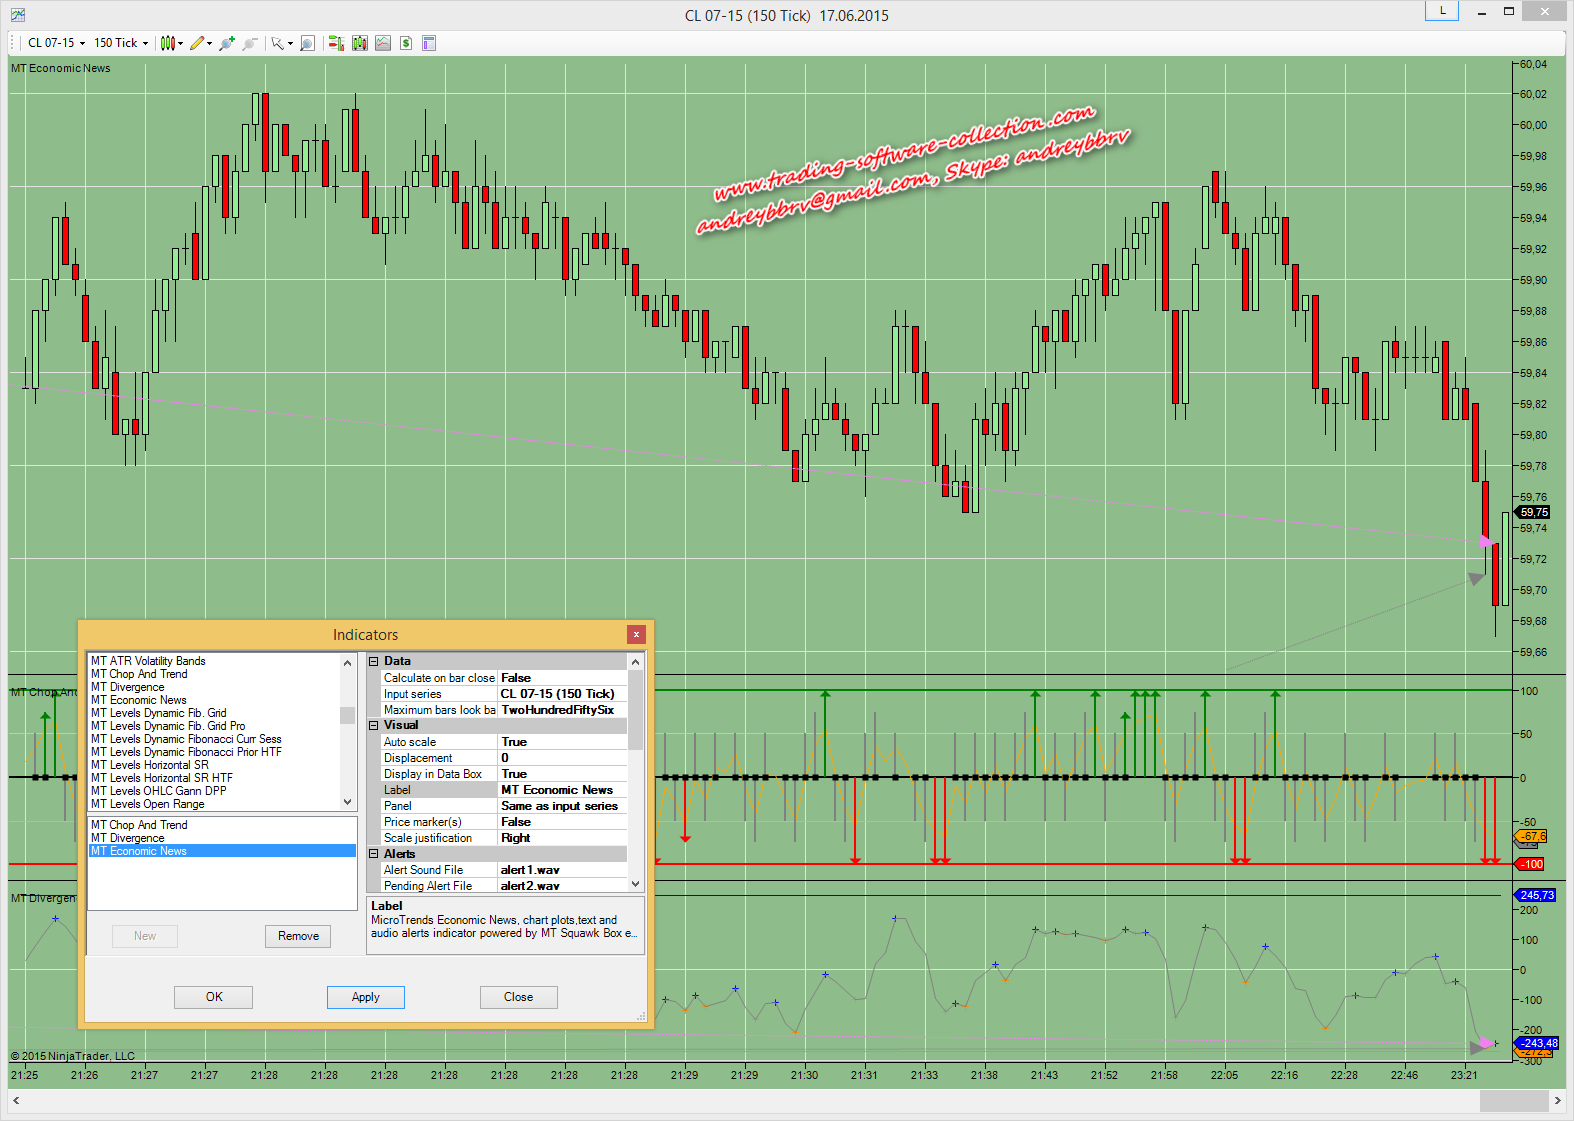Open the Indicators toolbar icon
The width and height of the screenshot is (1574, 1121).
click(383, 43)
